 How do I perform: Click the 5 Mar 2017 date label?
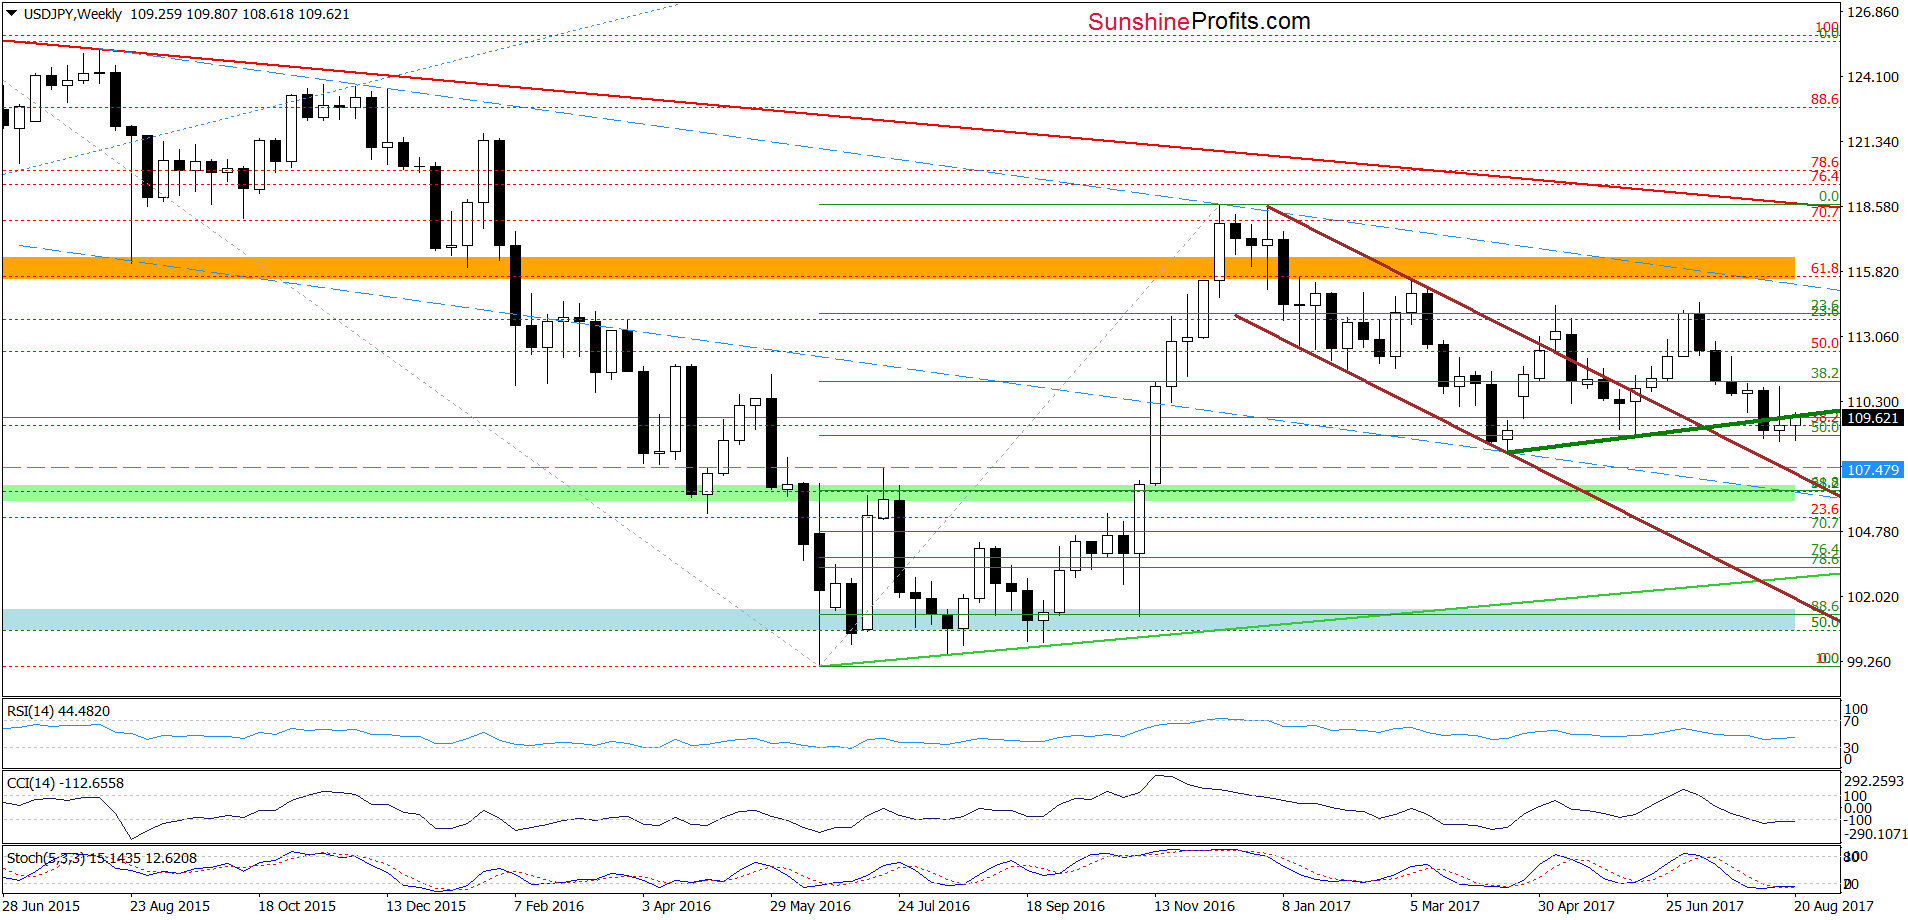(1445, 906)
